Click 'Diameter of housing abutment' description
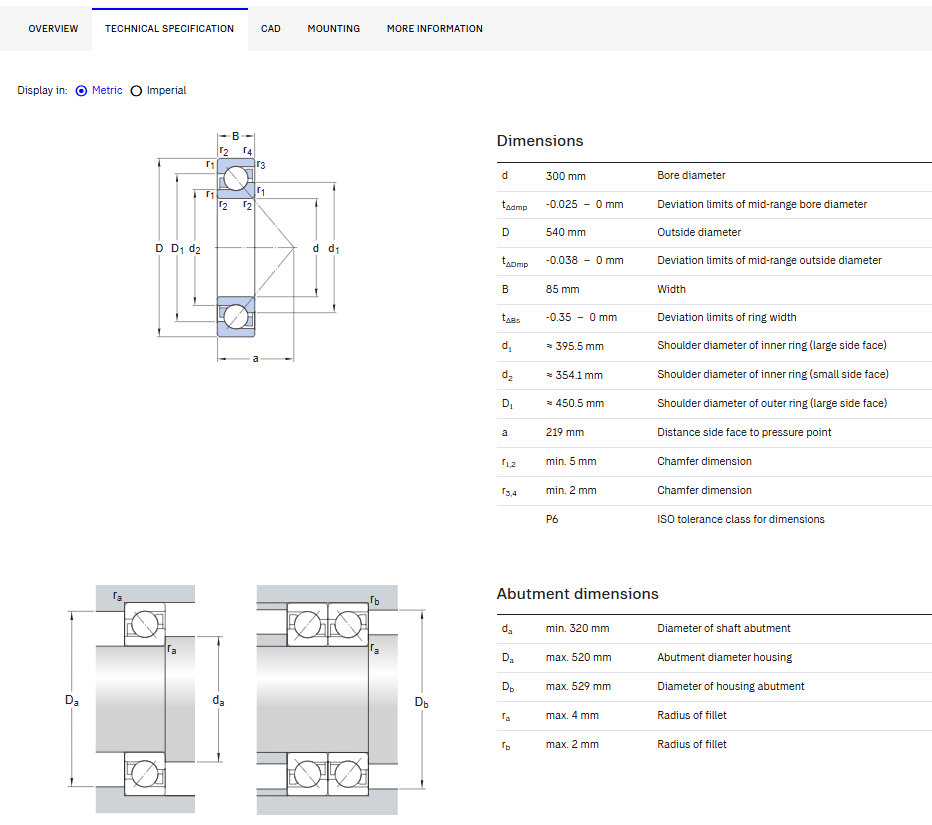Image resolution: width=932 pixels, height=825 pixels. (x=731, y=687)
